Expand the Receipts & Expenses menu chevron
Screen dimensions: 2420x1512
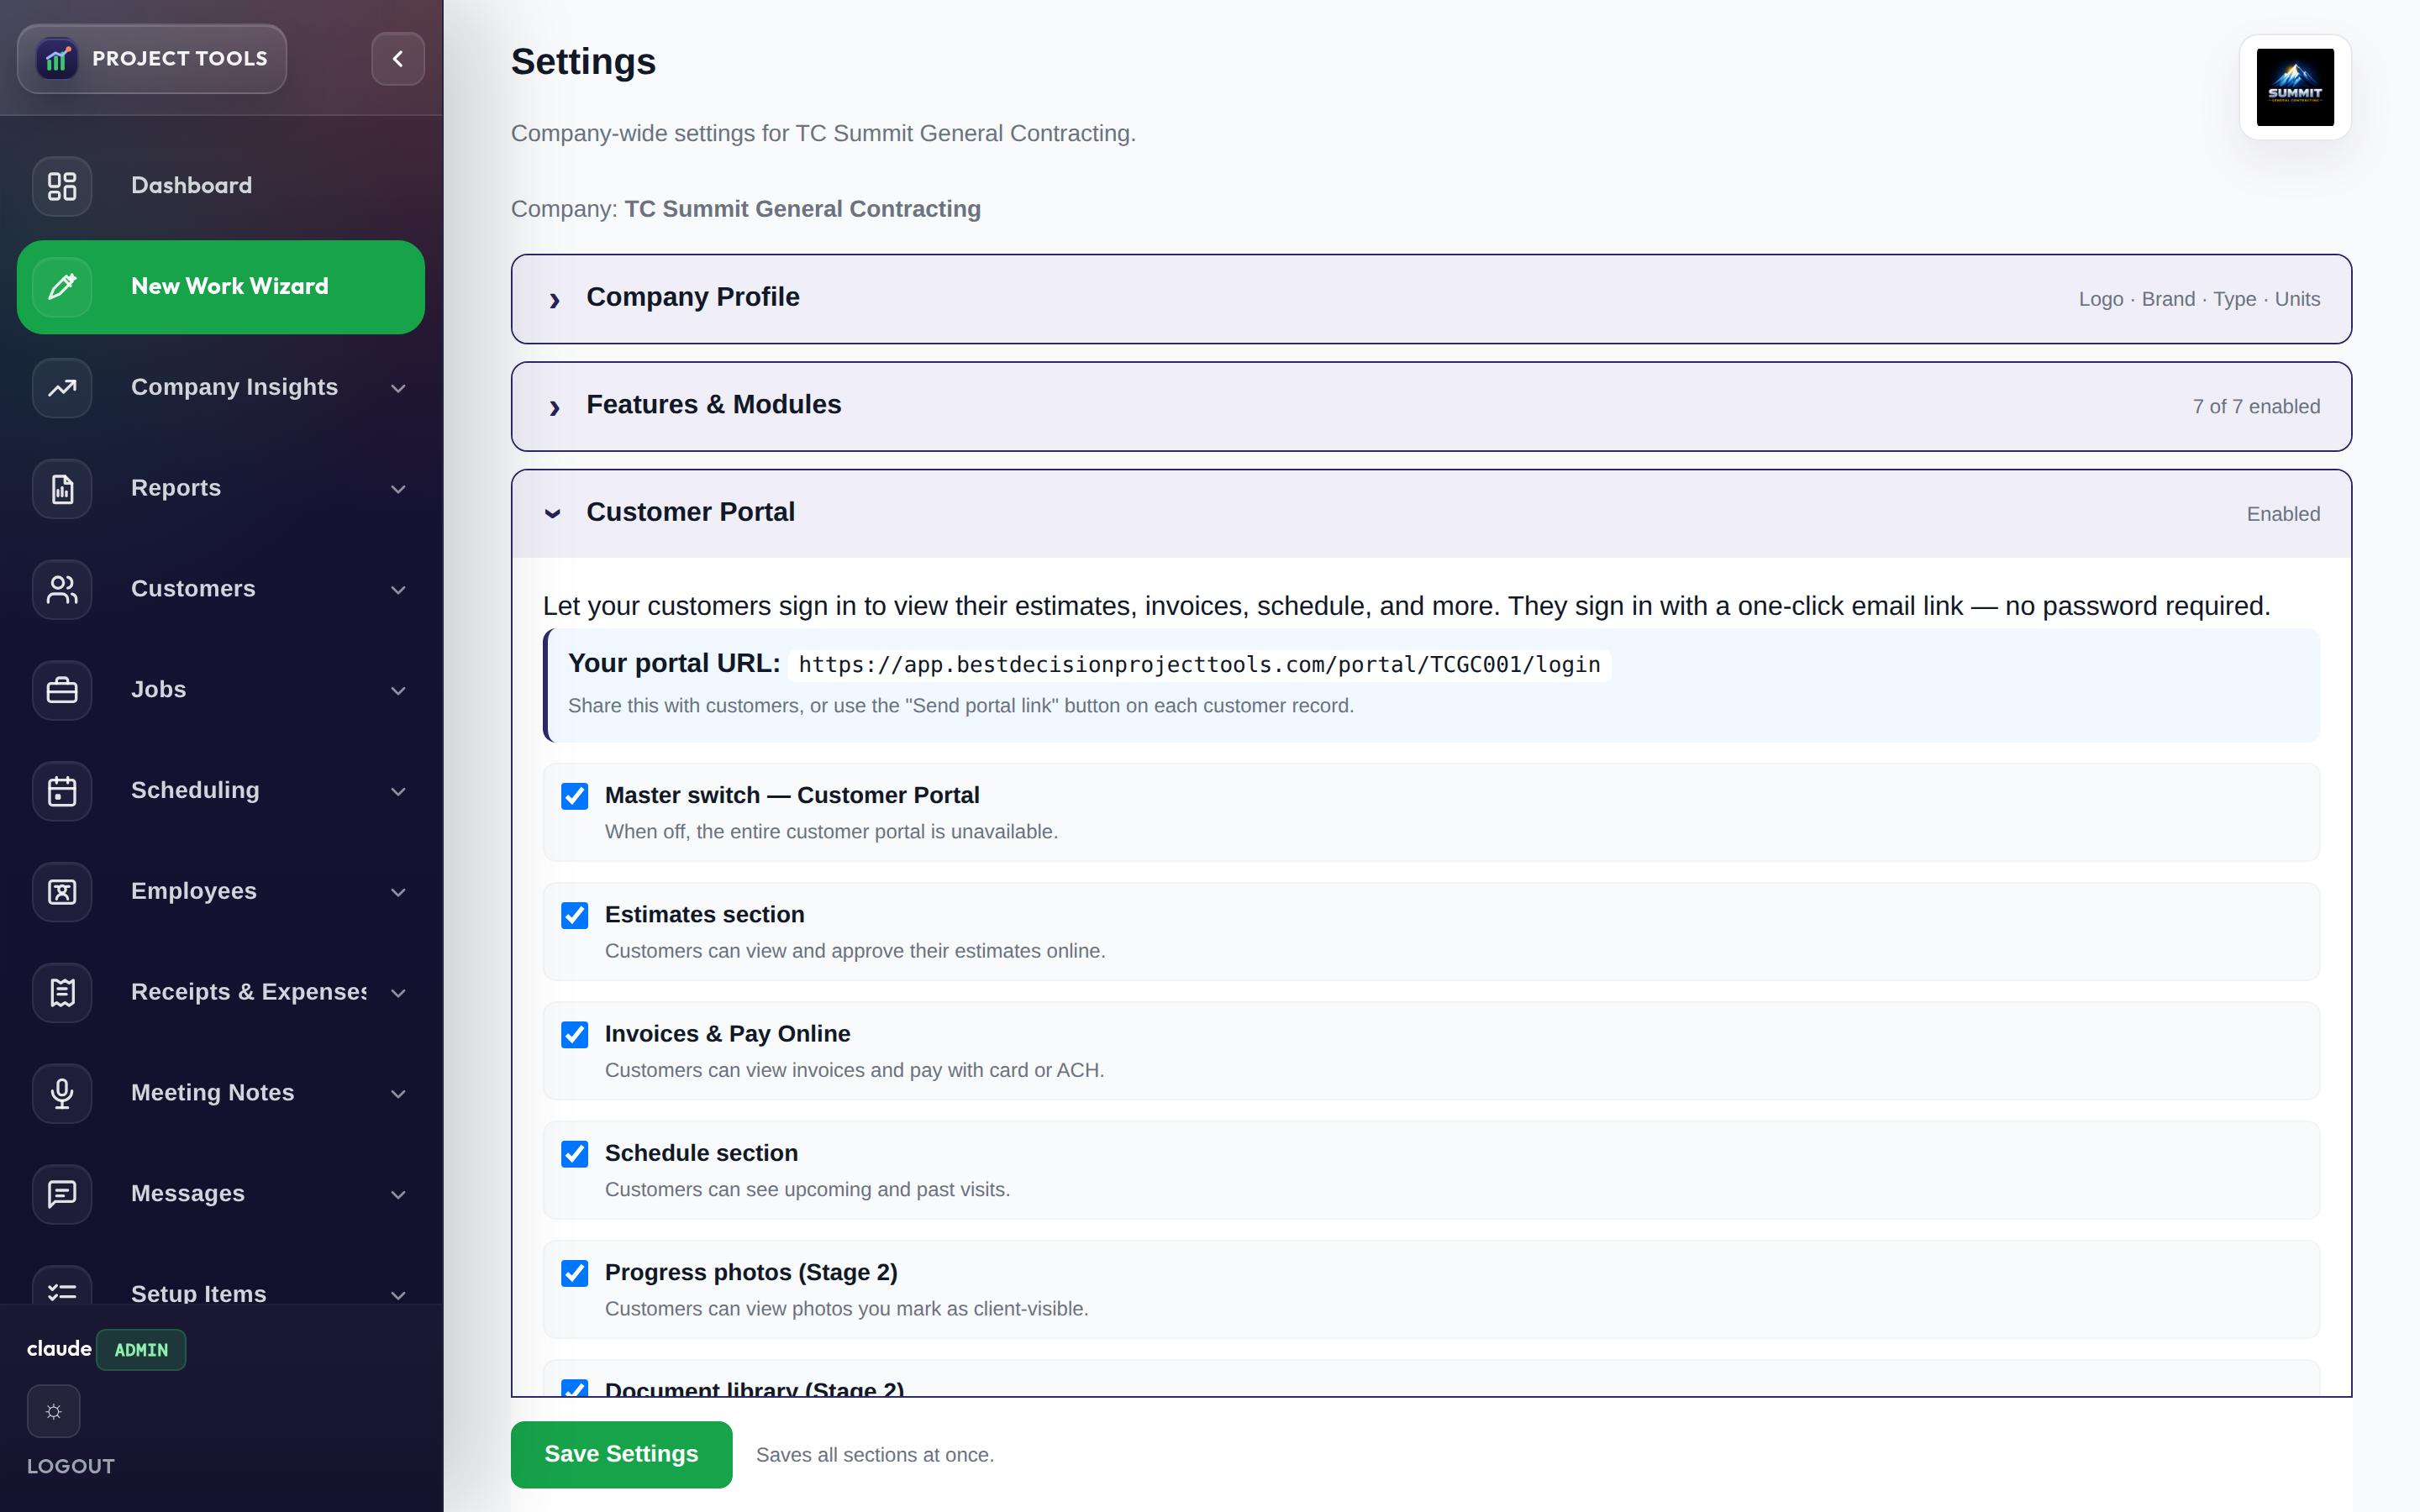[398, 993]
